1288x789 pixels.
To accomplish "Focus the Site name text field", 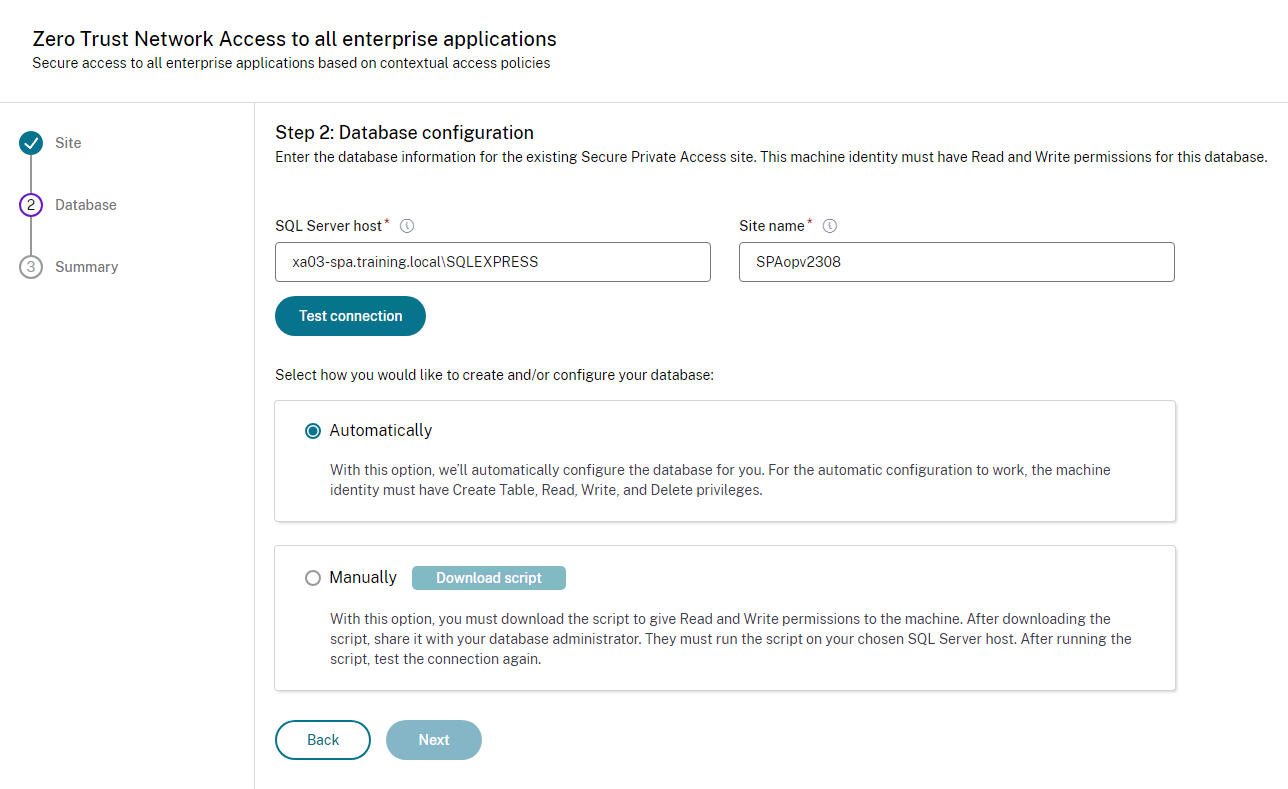I will 956,262.
